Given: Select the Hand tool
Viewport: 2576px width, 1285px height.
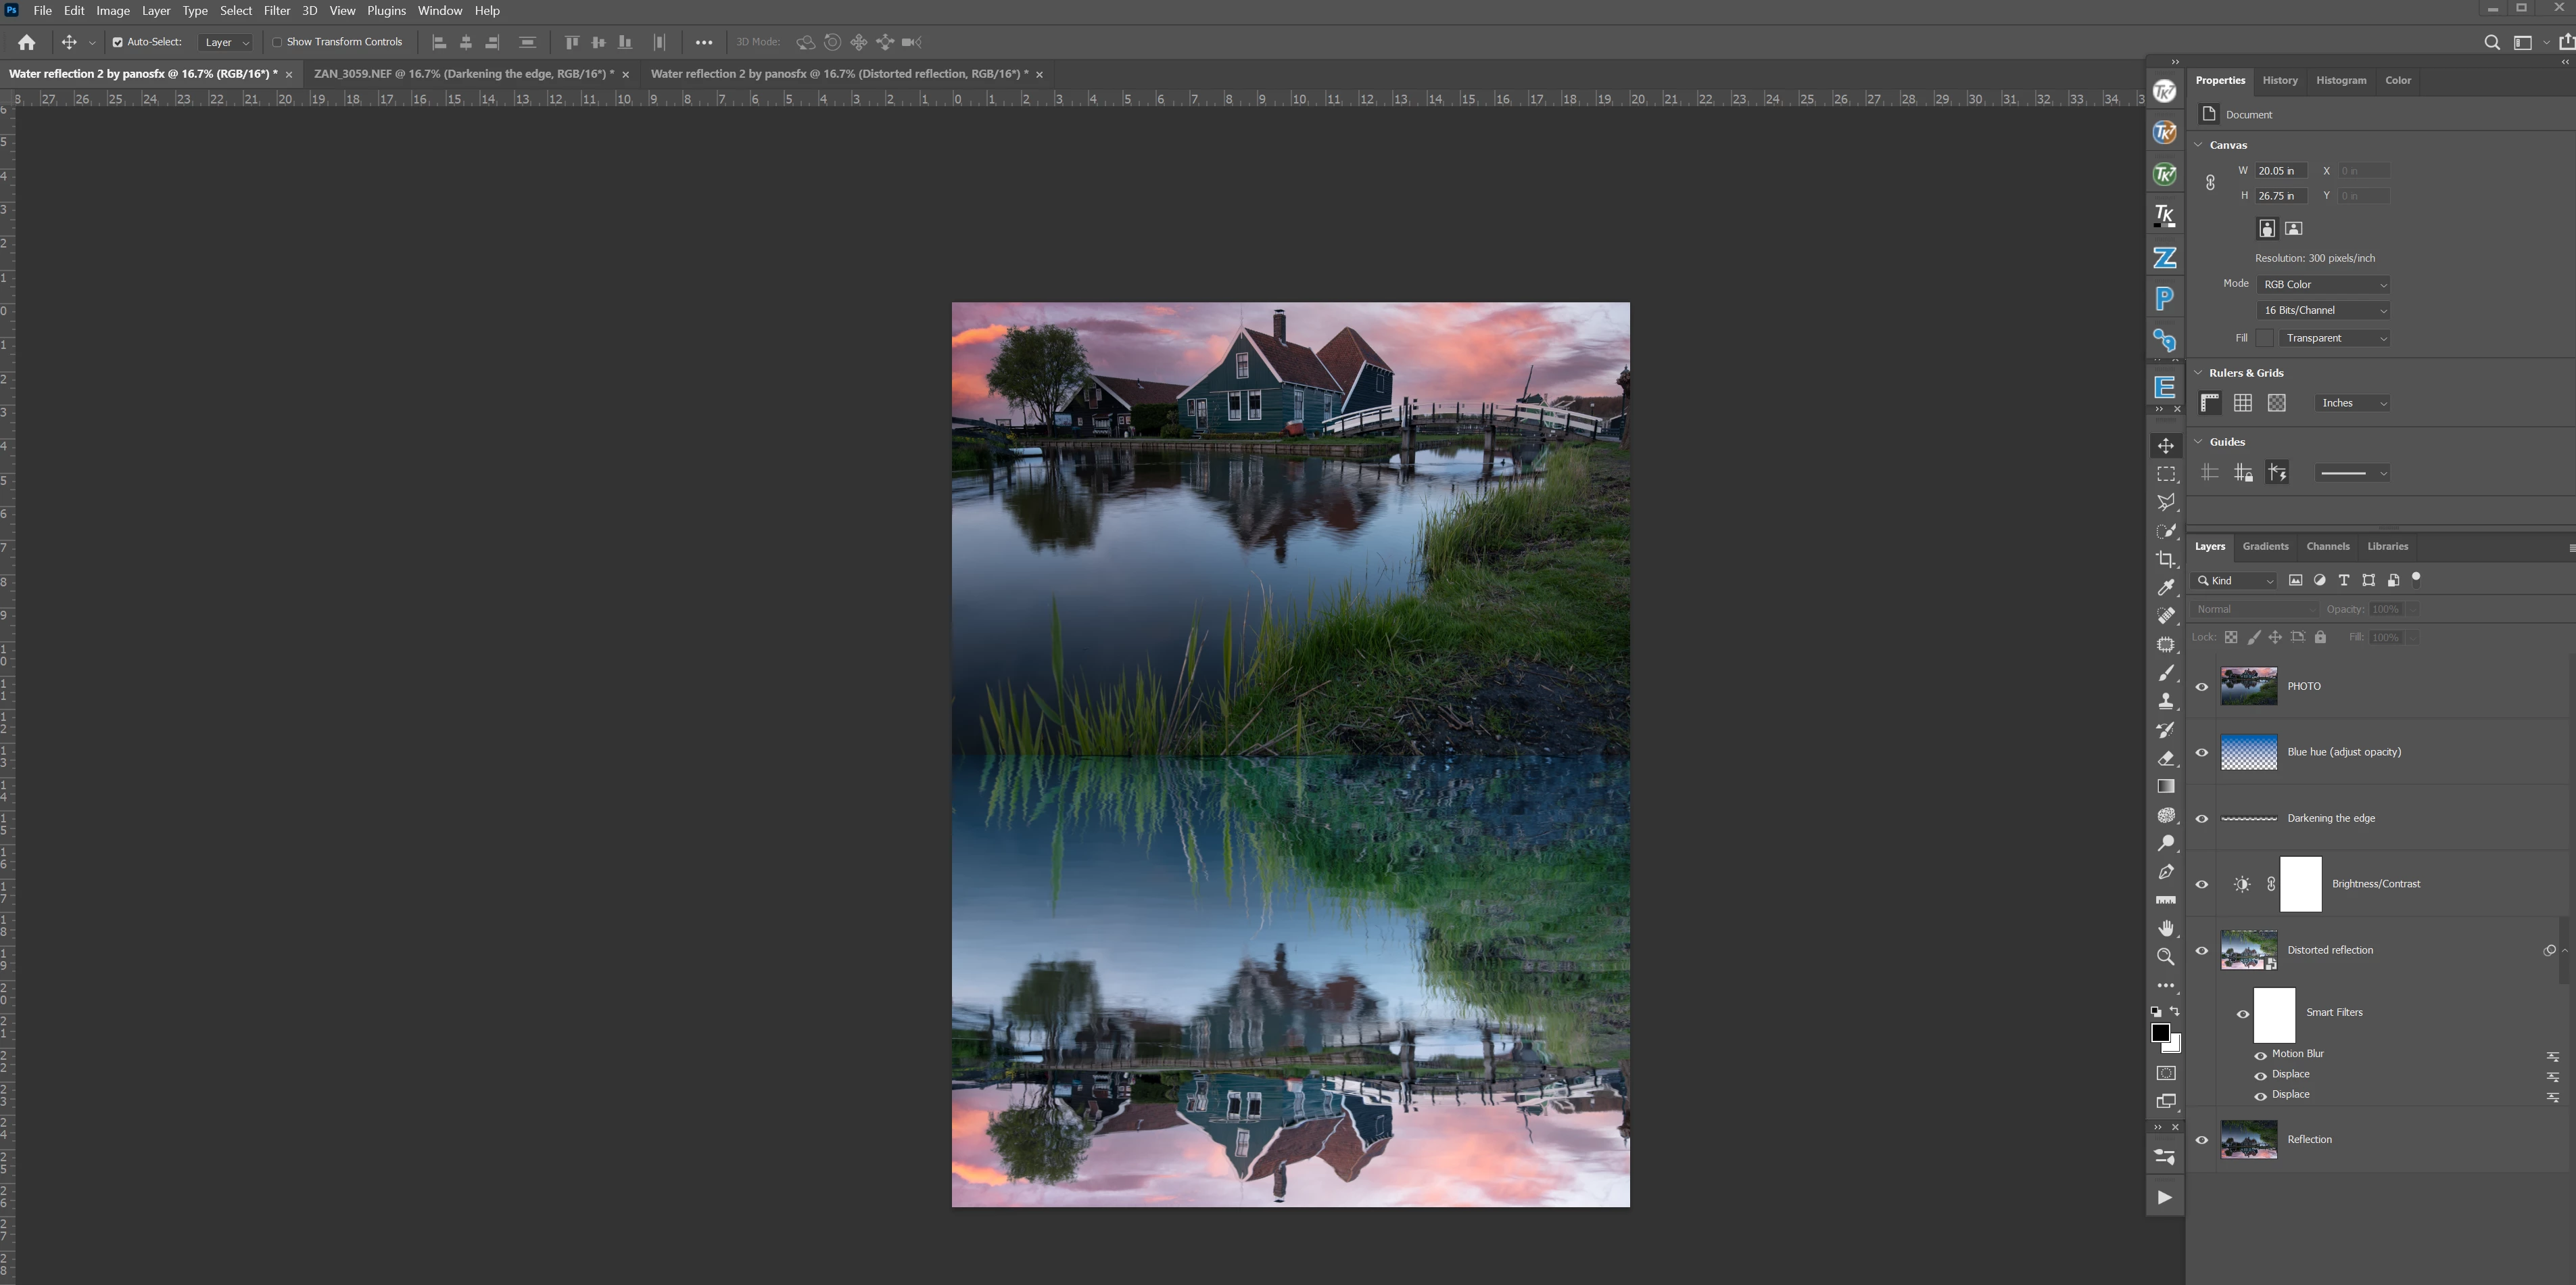Looking at the screenshot, I should coord(2165,929).
